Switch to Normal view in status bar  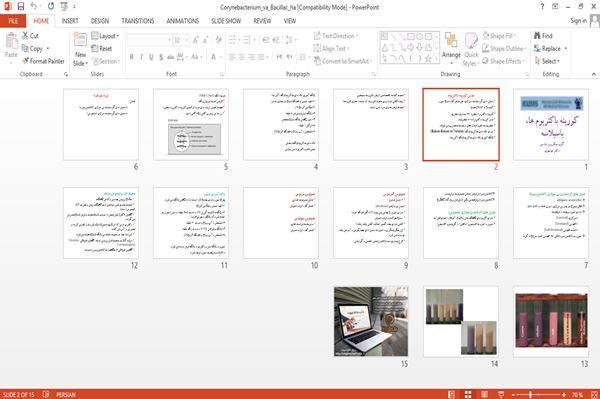(452, 394)
